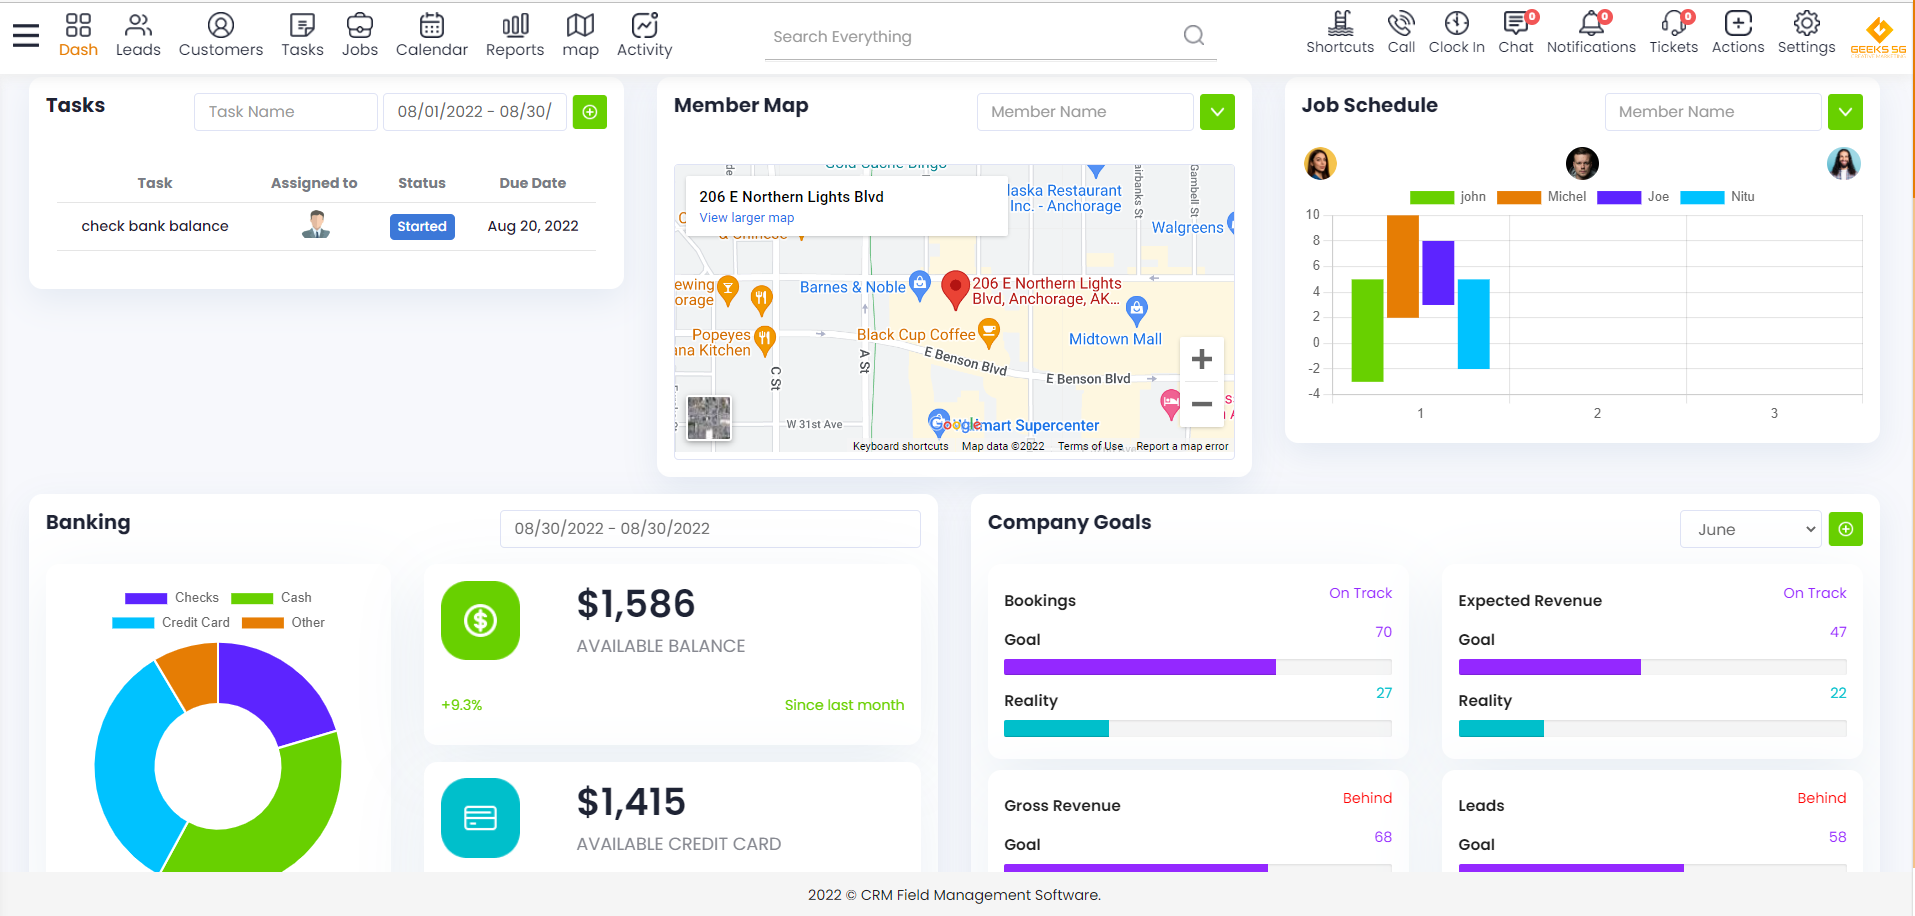Open View larger map link
The width and height of the screenshot is (1915, 916).
(745, 217)
